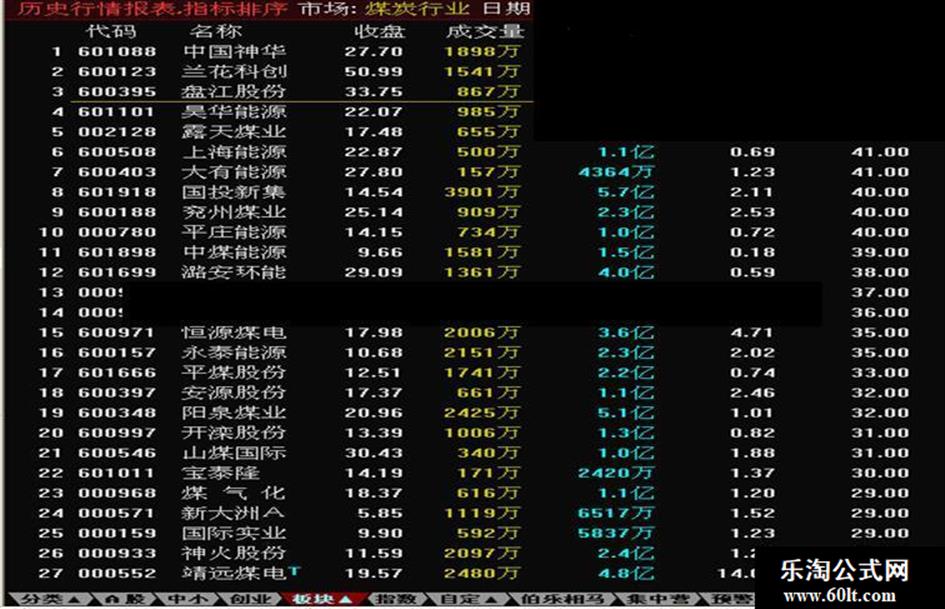Screen dimensions: 945x609
Task: Click closing price 27.70
Action: [374, 52]
